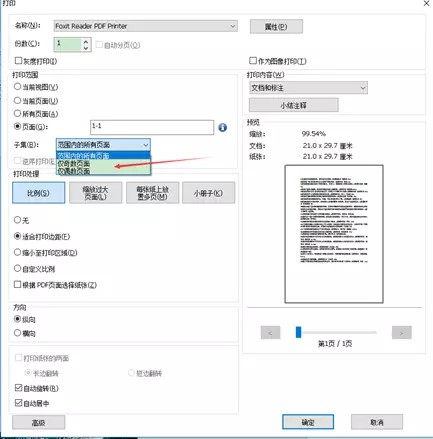Confirm printing with OK (确定) button

(x=308, y=422)
